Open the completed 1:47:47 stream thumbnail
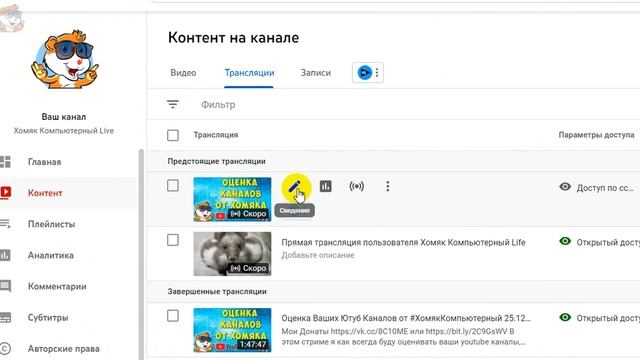This screenshot has height=360, width=640. pyautogui.click(x=232, y=330)
